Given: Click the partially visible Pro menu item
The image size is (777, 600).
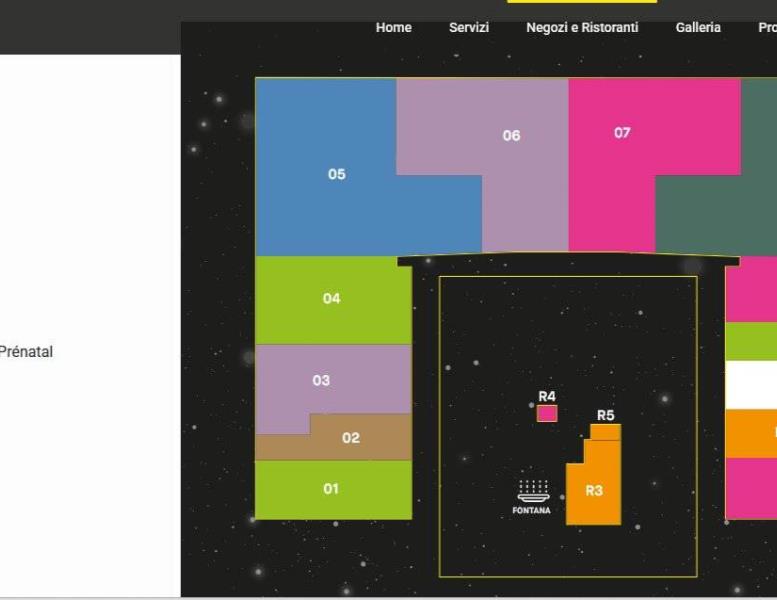Looking at the screenshot, I should 767,28.
